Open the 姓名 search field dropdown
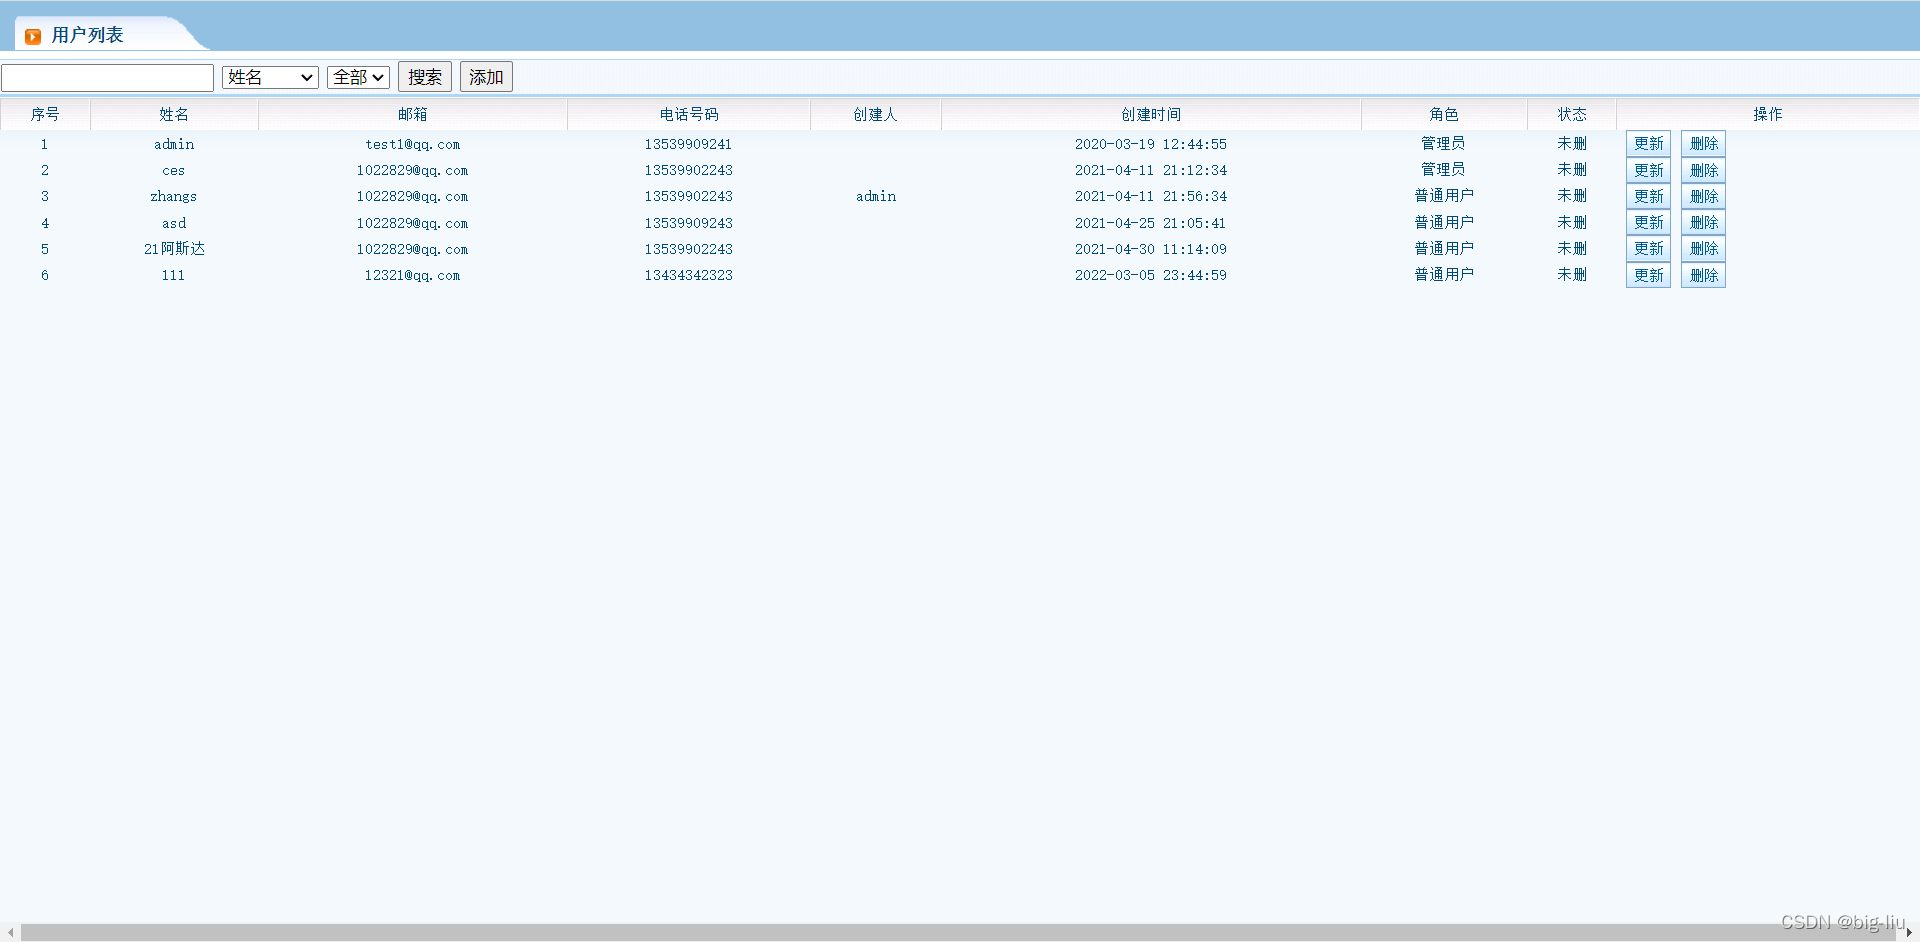The height and width of the screenshot is (942, 1920). (x=270, y=78)
